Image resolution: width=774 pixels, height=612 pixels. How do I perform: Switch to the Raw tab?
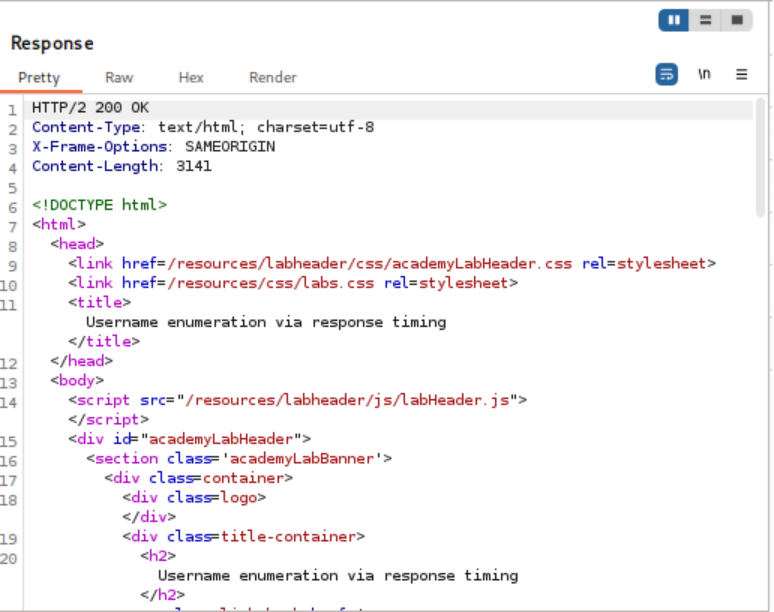(x=119, y=77)
